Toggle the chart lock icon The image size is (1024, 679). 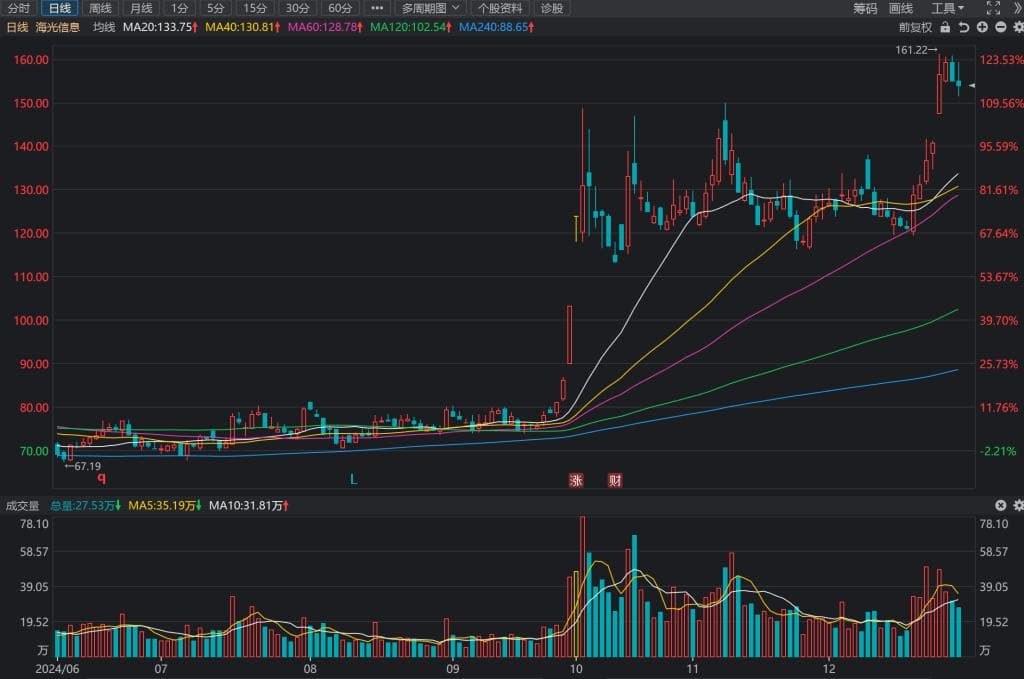[945, 27]
